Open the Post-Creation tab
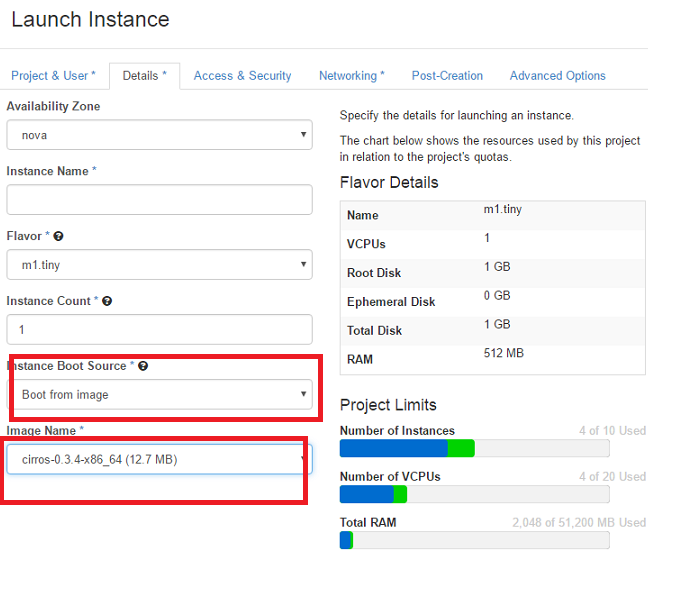 (447, 76)
